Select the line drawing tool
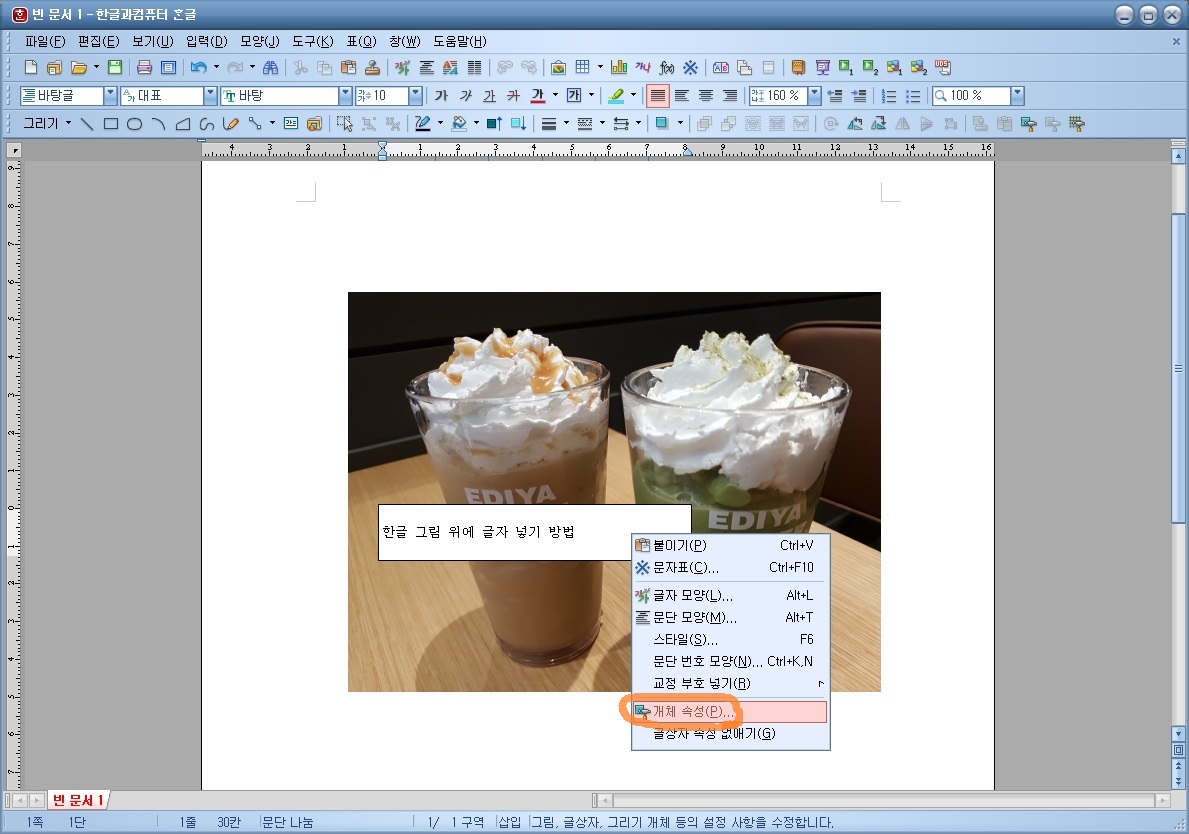1189x834 pixels. 87,124
